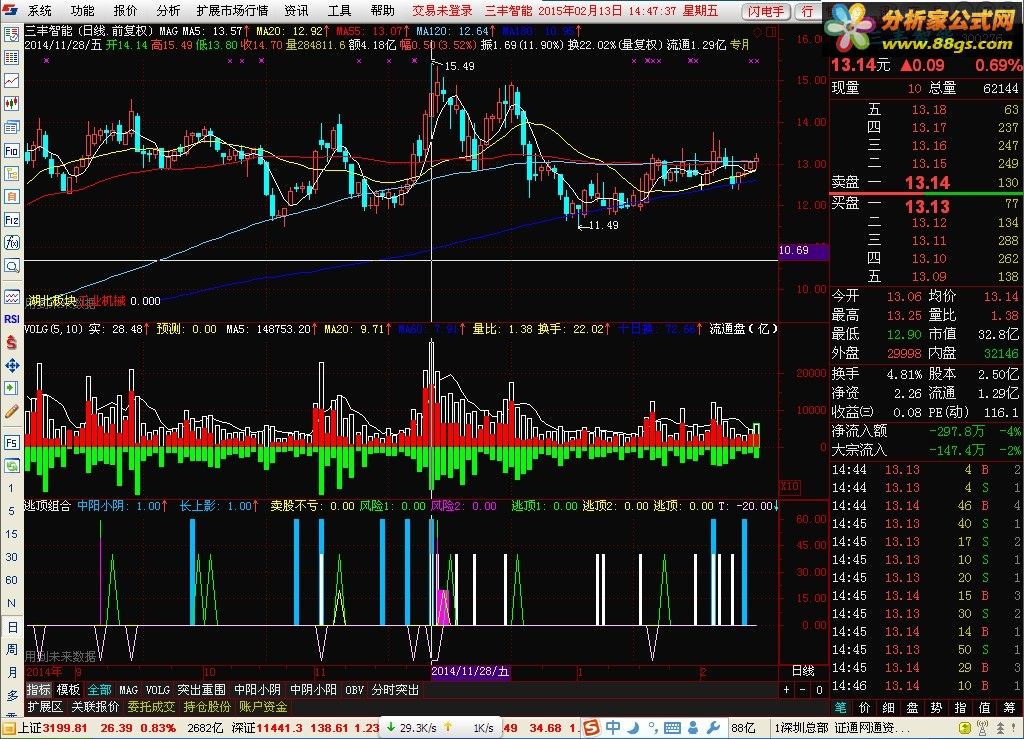1024x739 pixels.
Task: Select the 分时突出 indicator tab
Action: tap(395, 689)
